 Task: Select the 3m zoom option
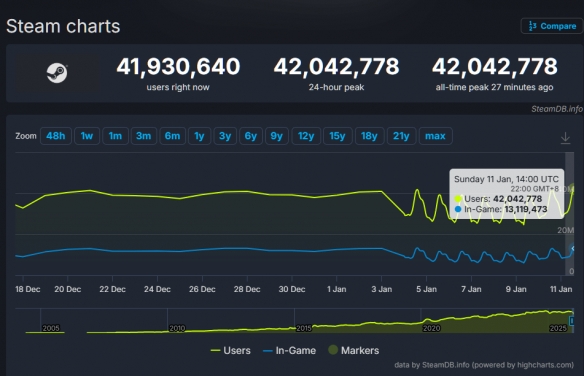(143, 136)
